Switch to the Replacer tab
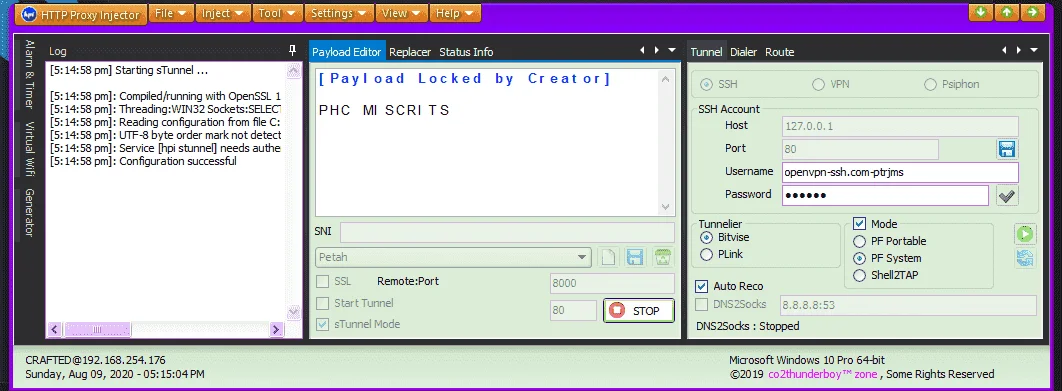The width and height of the screenshot is (1062, 391). tap(410, 52)
